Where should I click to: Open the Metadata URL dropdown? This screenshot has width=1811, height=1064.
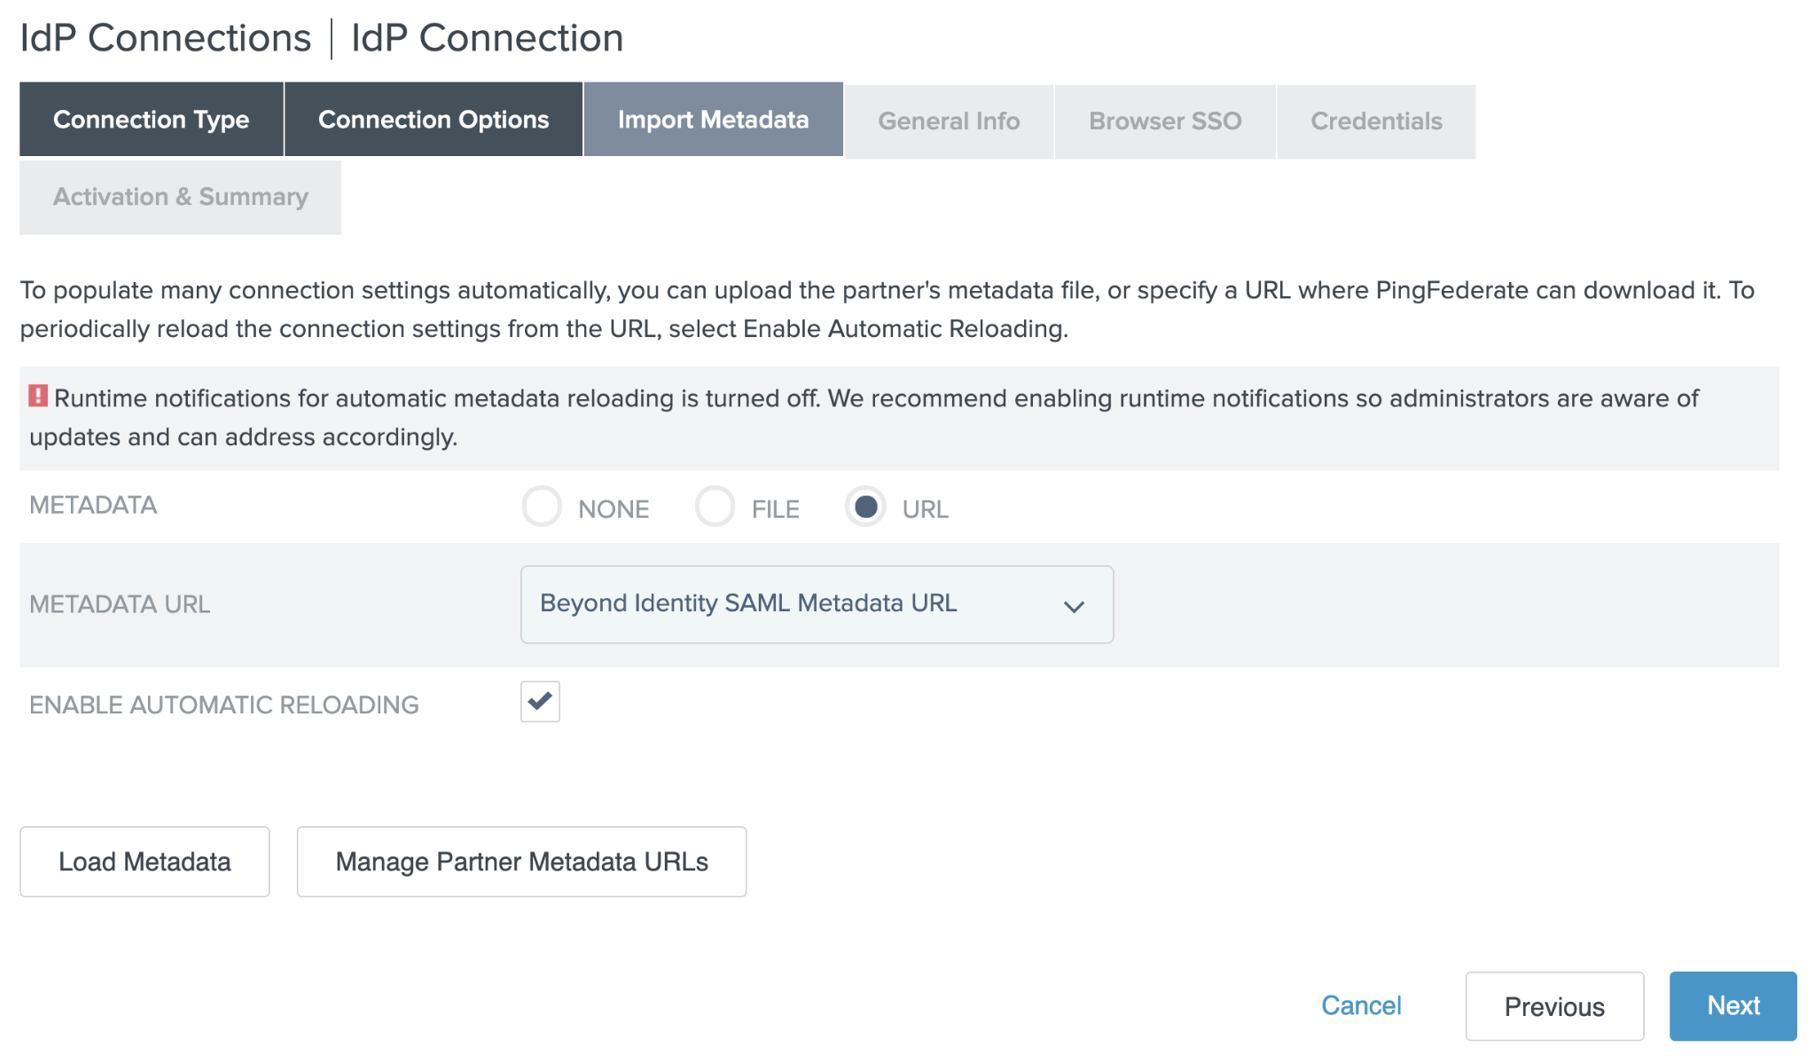tap(815, 605)
